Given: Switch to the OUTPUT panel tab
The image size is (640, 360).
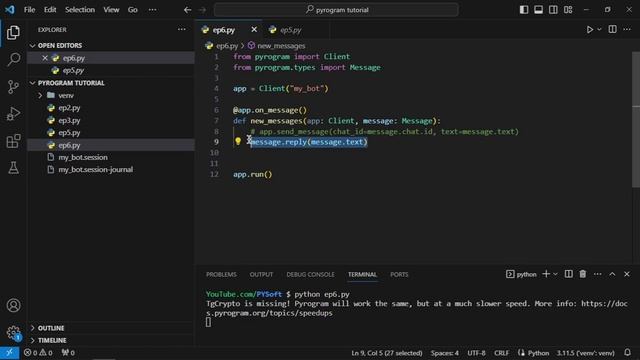Looking at the screenshot, I should pos(261,275).
